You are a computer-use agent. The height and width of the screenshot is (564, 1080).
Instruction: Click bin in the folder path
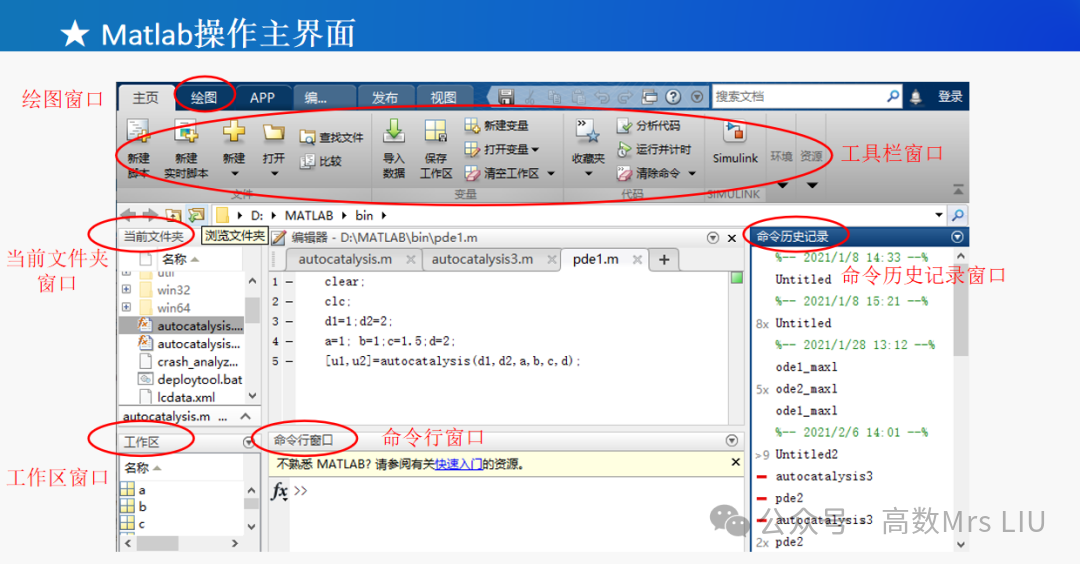(364, 216)
